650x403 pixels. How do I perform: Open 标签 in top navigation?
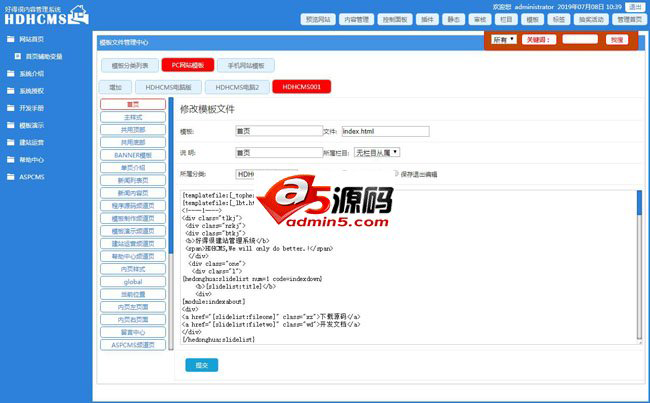pyautogui.click(x=559, y=19)
